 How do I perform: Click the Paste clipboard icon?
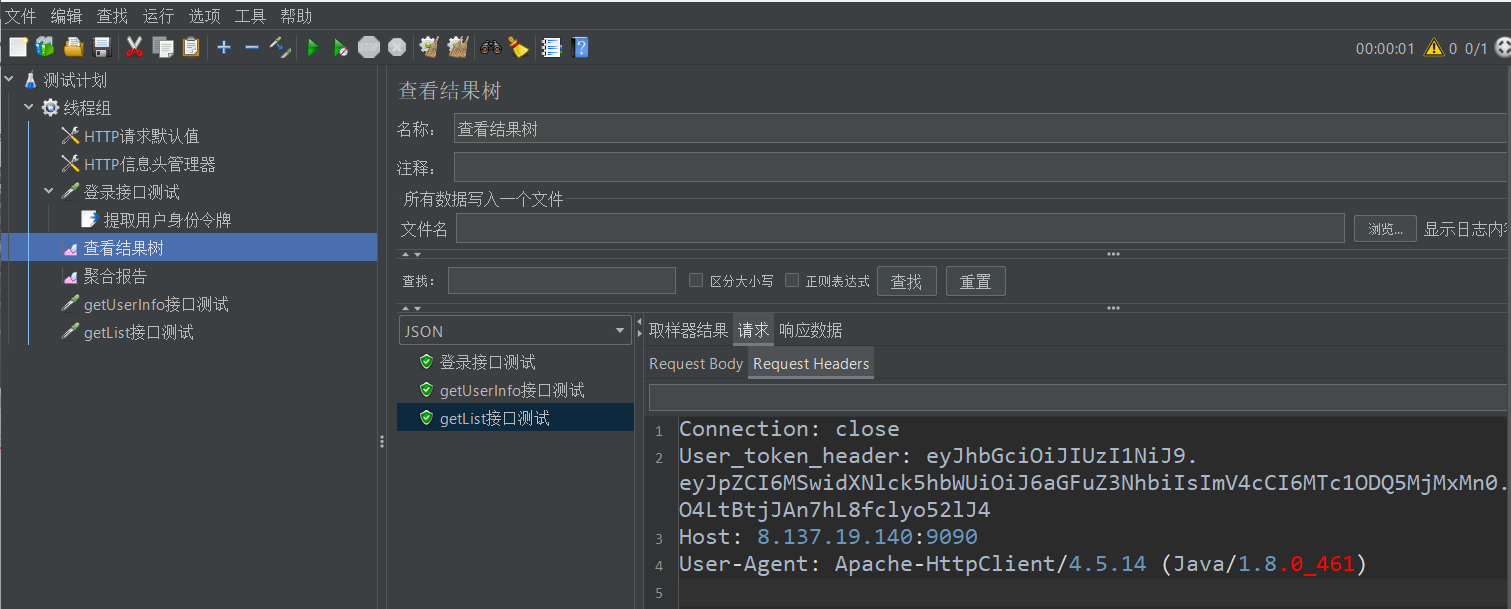click(x=190, y=47)
